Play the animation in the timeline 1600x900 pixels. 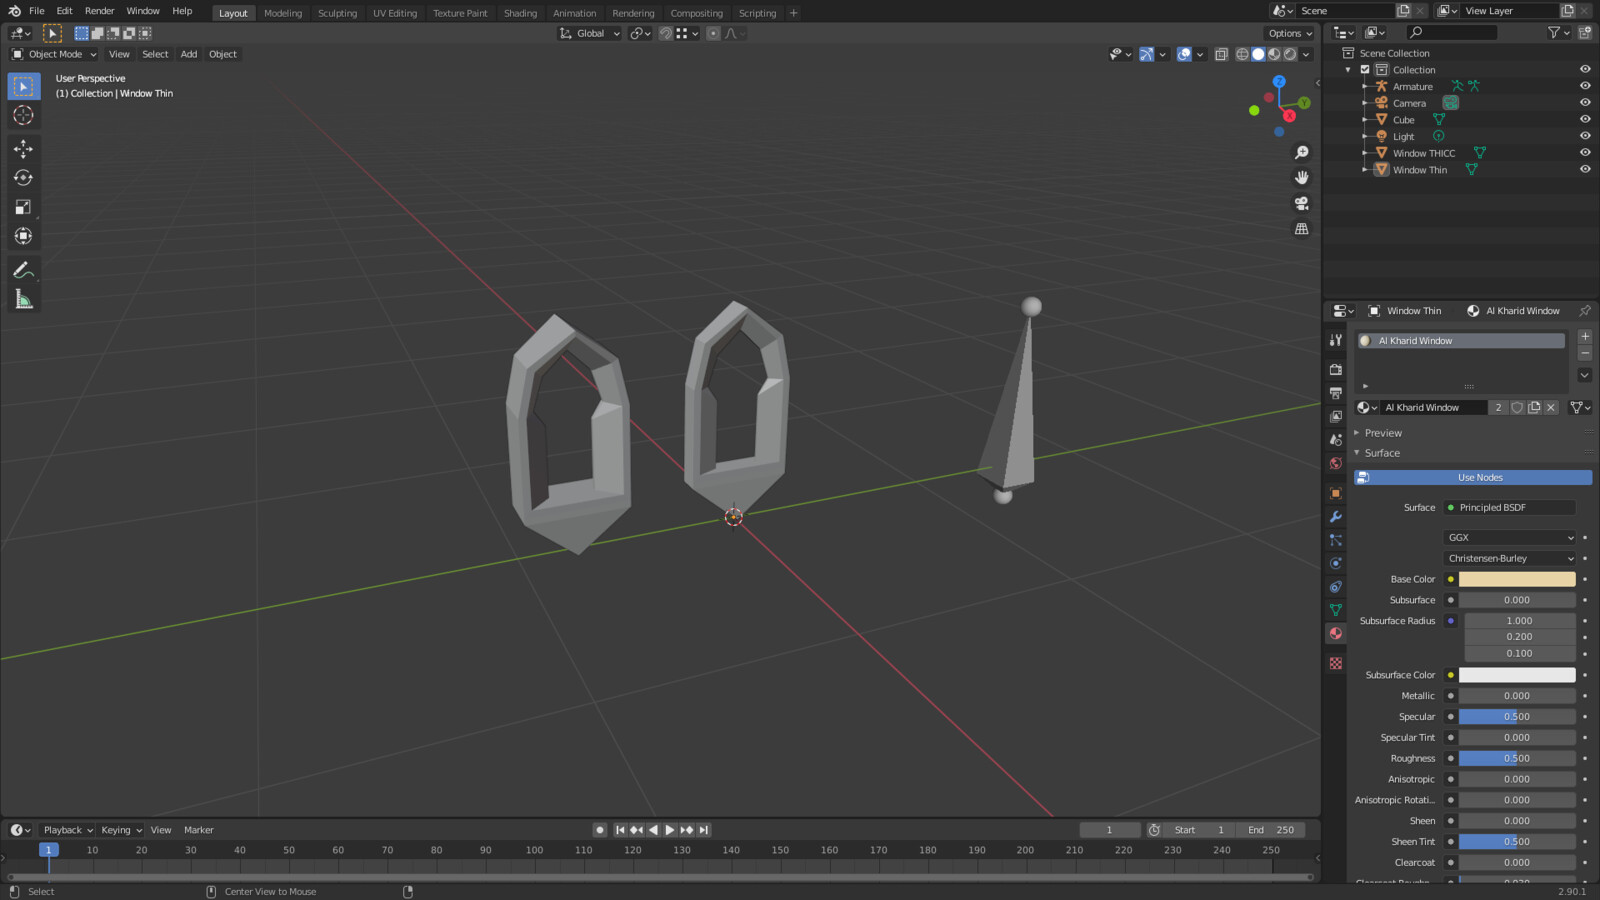coord(670,830)
